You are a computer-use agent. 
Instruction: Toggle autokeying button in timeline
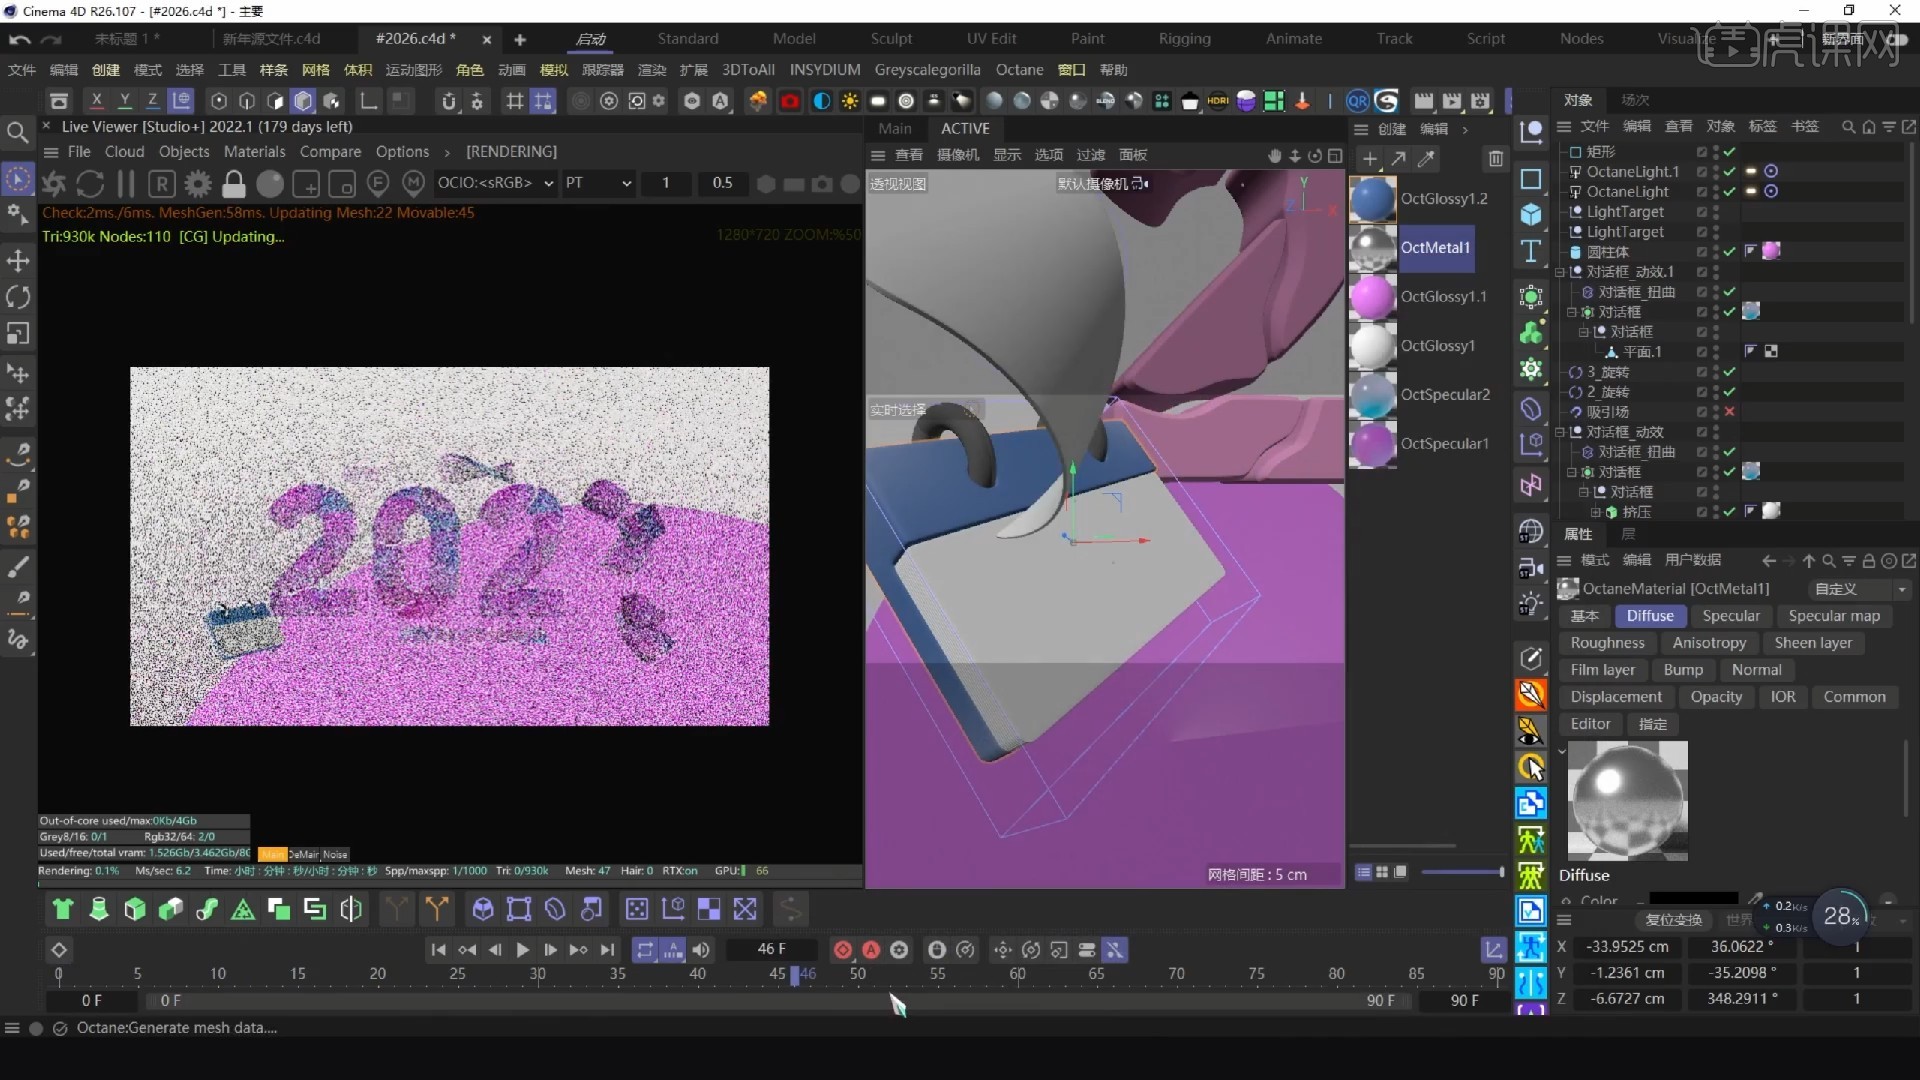871,950
